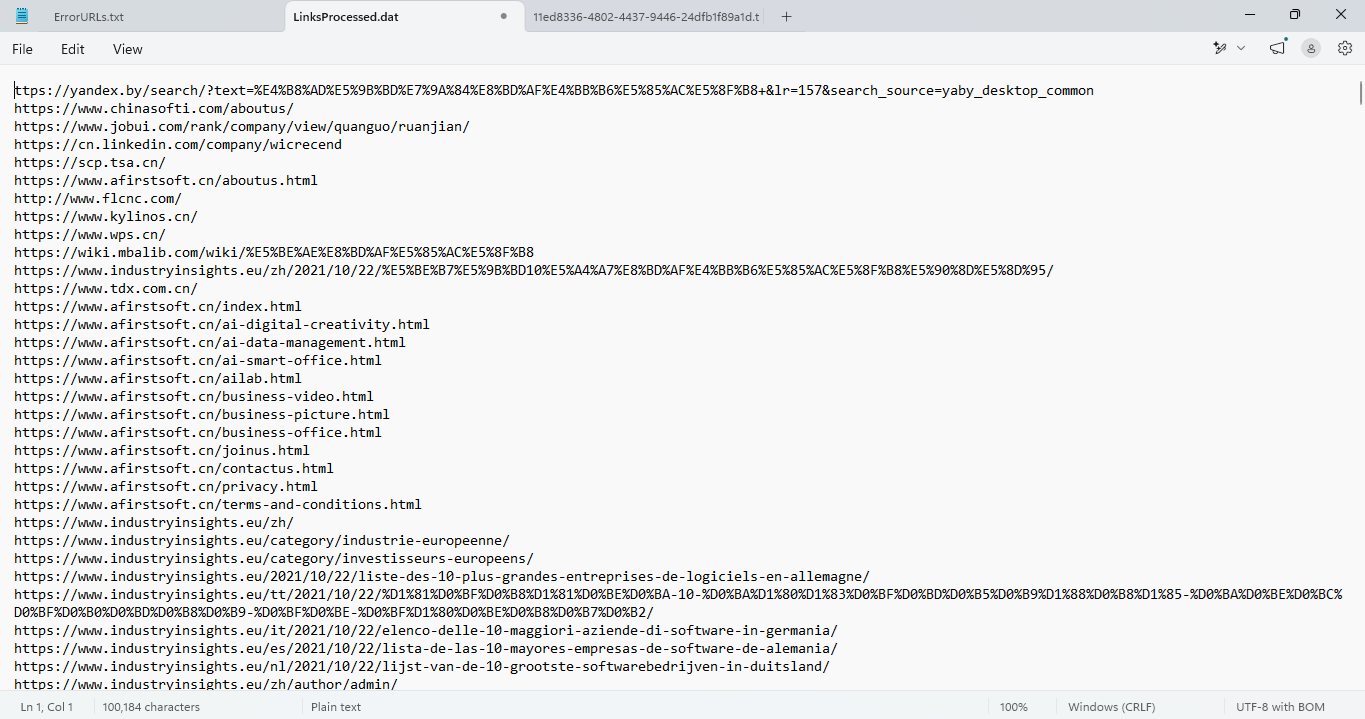1365x719 pixels.
Task: Click the terms-and-conditions.html line
Action: tap(218, 504)
